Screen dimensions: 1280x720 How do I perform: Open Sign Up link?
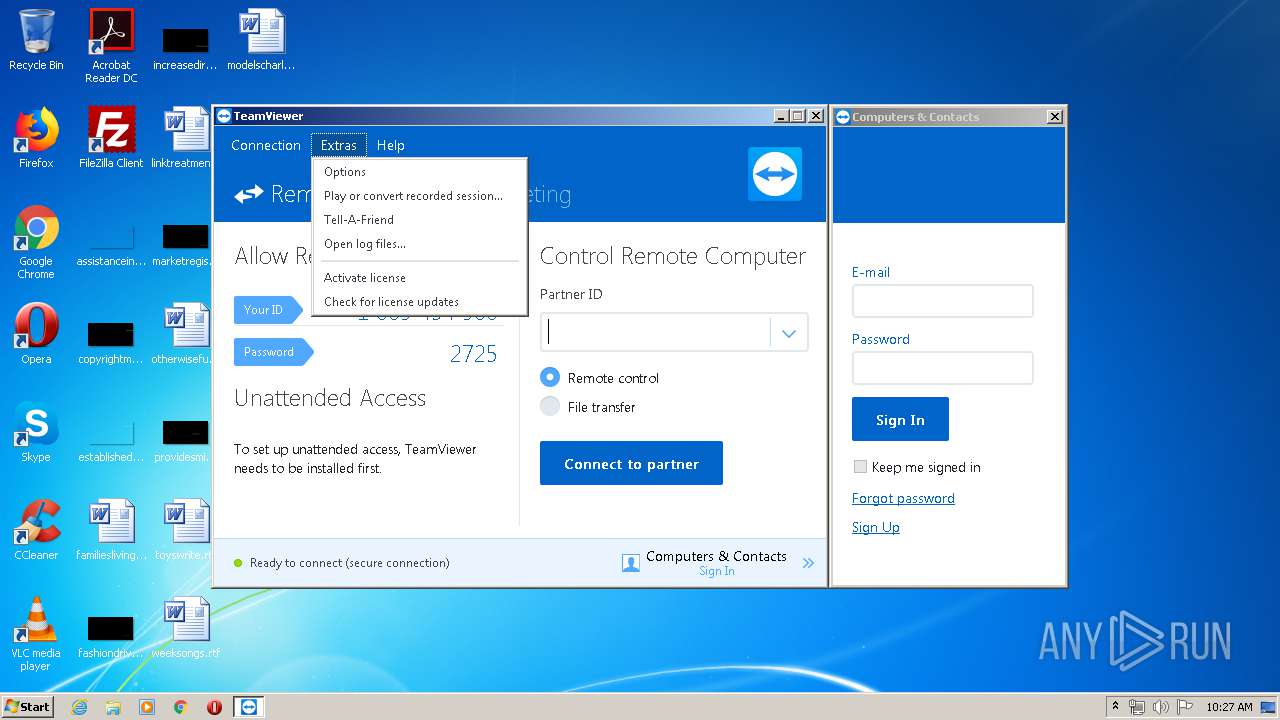(x=875, y=527)
